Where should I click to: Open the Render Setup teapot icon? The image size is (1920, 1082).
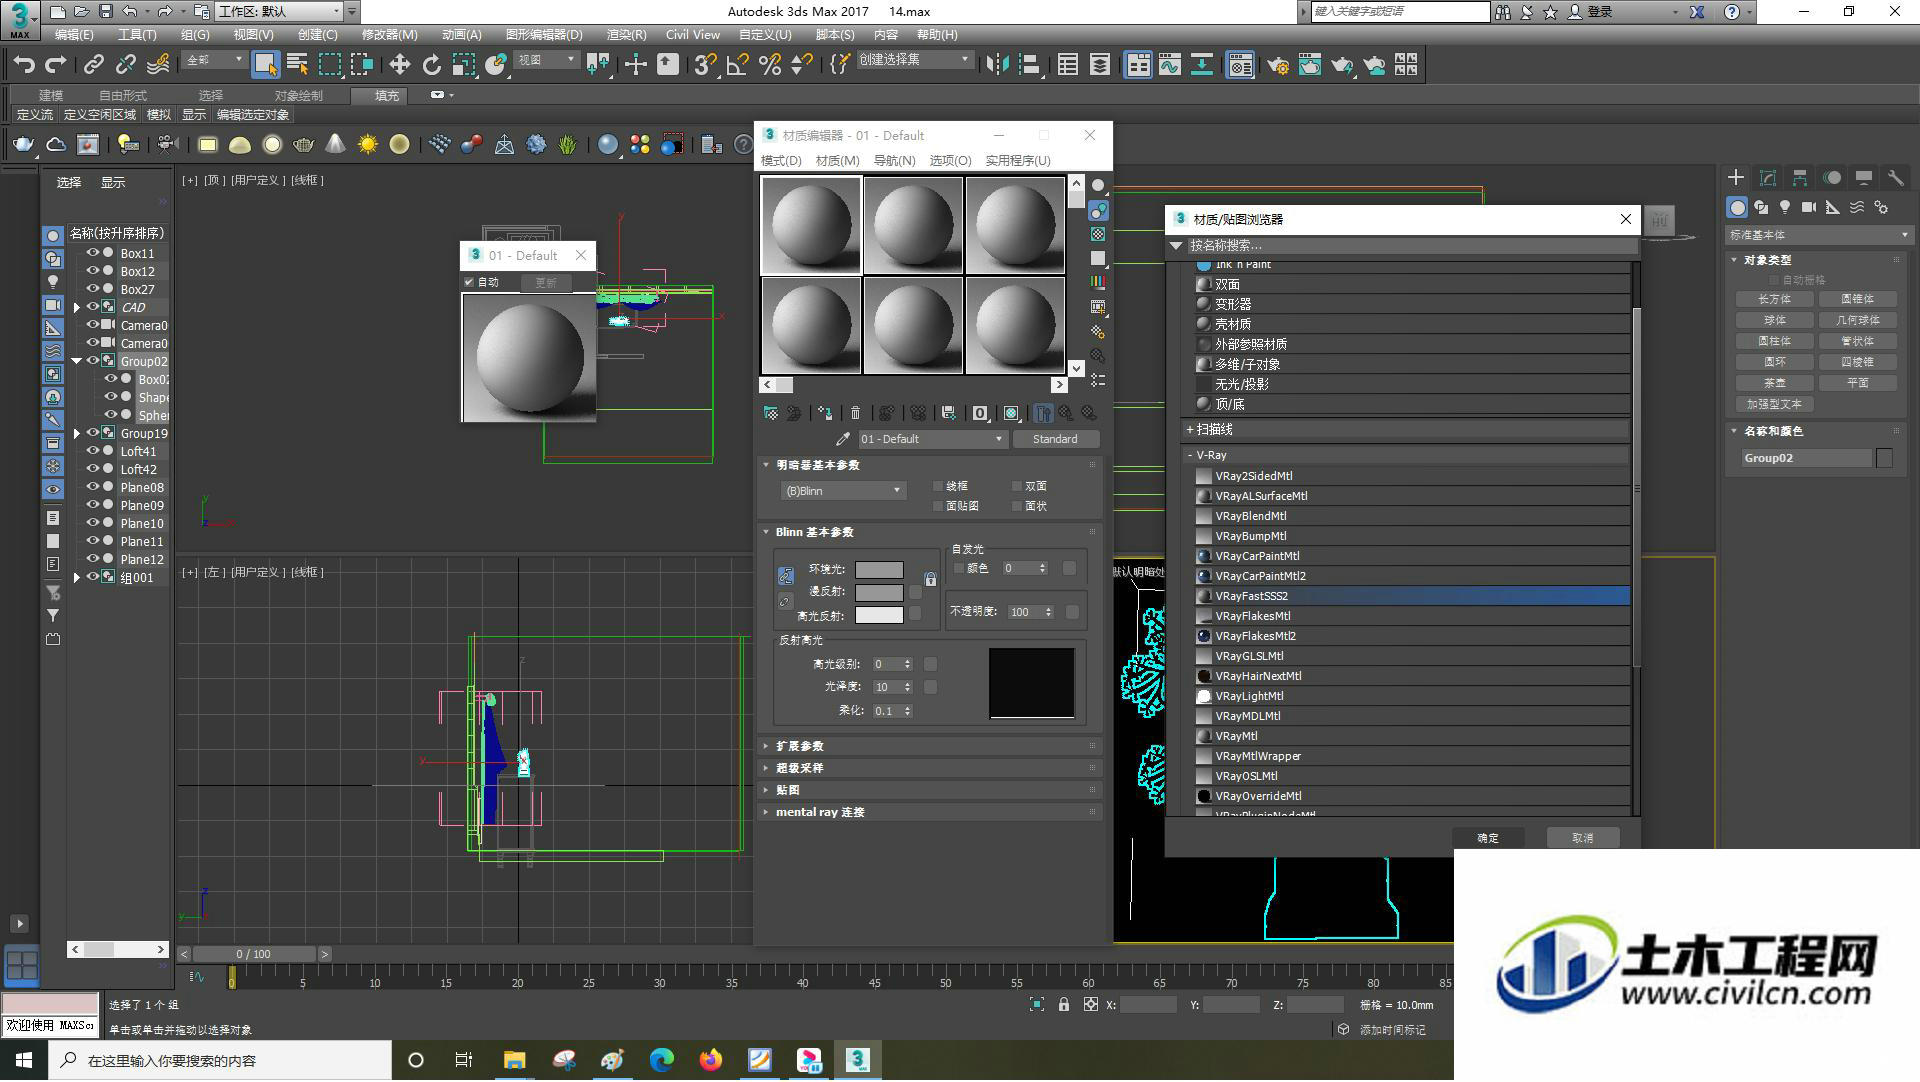click(x=1278, y=65)
